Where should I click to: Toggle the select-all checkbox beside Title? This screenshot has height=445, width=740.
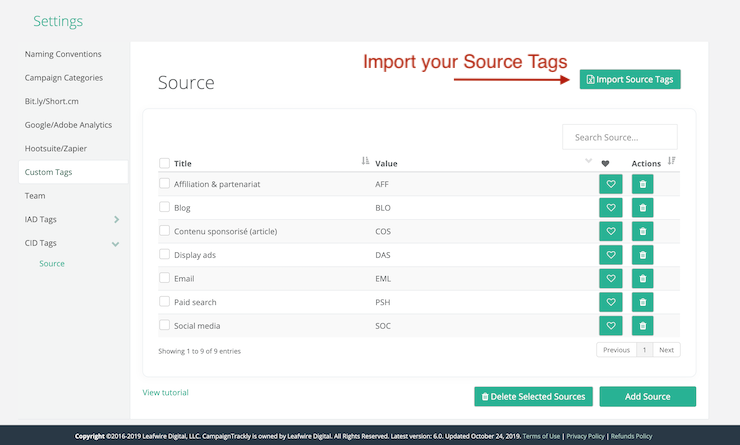(x=165, y=163)
